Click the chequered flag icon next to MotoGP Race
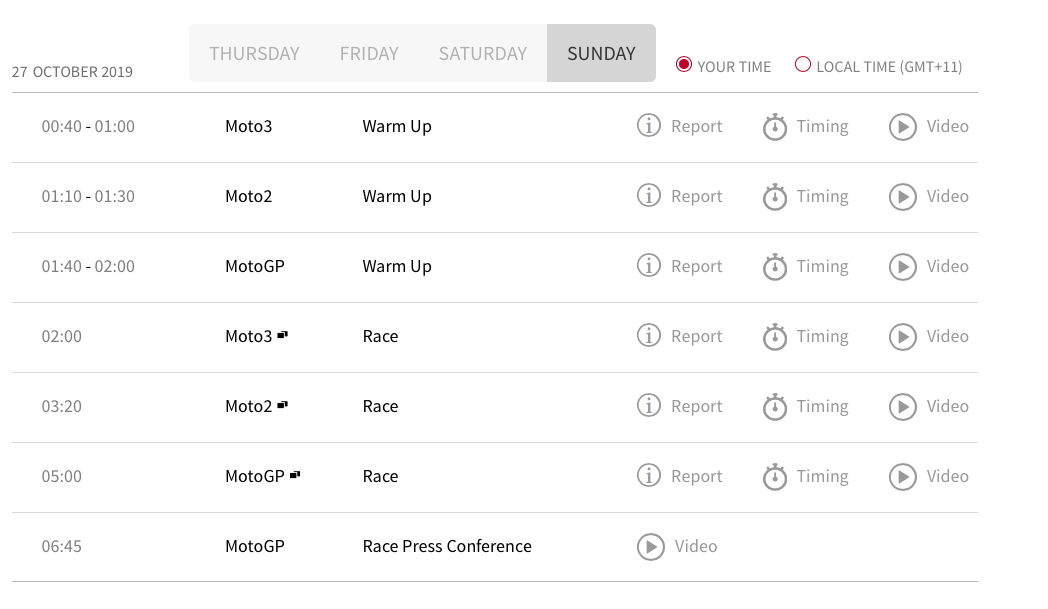The width and height of the screenshot is (1048, 609). pos(295,475)
